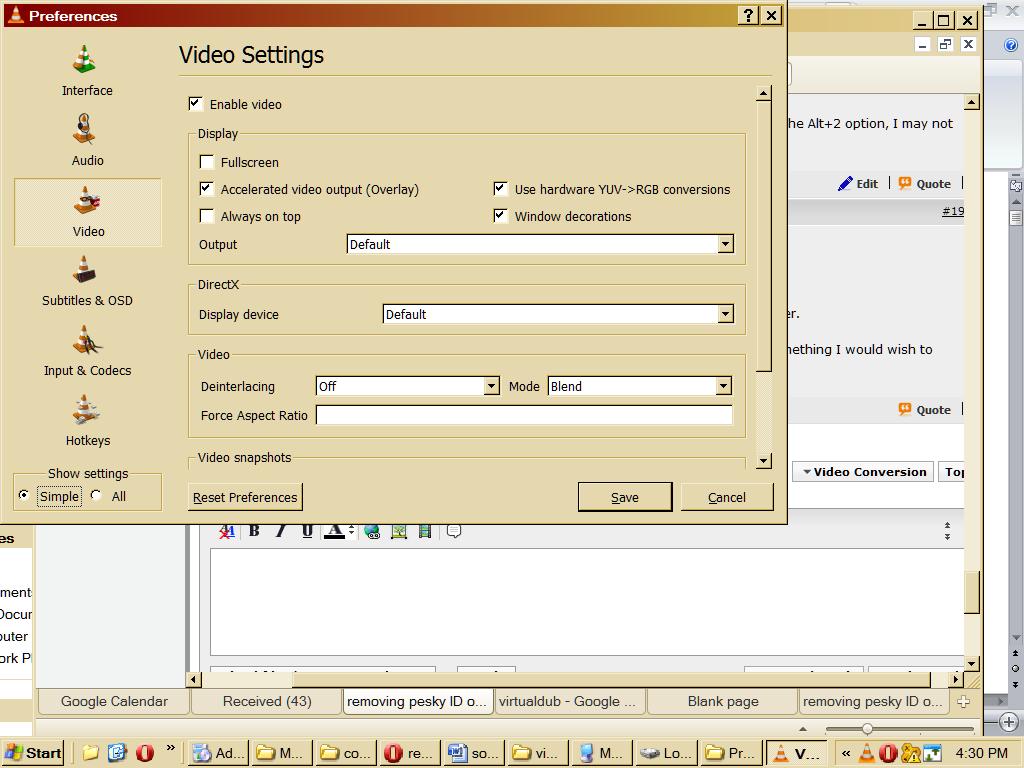Image resolution: width=1024 pixels, height=768 pixels.
Task: Open the folder icon in Quick Launch
Action: pos(90,753)
